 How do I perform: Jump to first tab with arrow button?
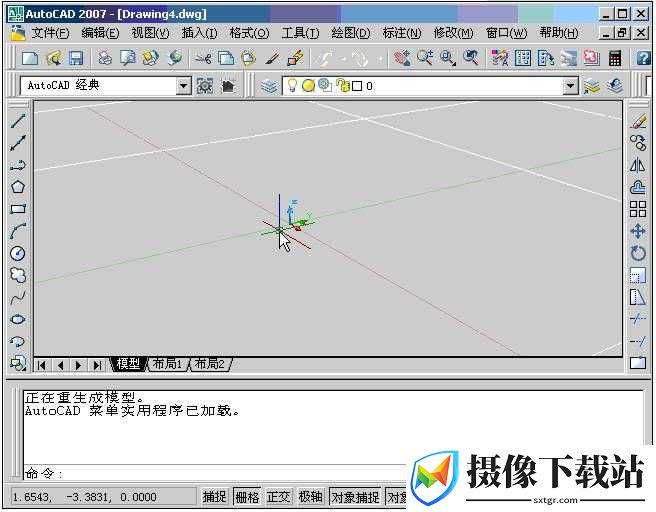(x=42, y=365)
